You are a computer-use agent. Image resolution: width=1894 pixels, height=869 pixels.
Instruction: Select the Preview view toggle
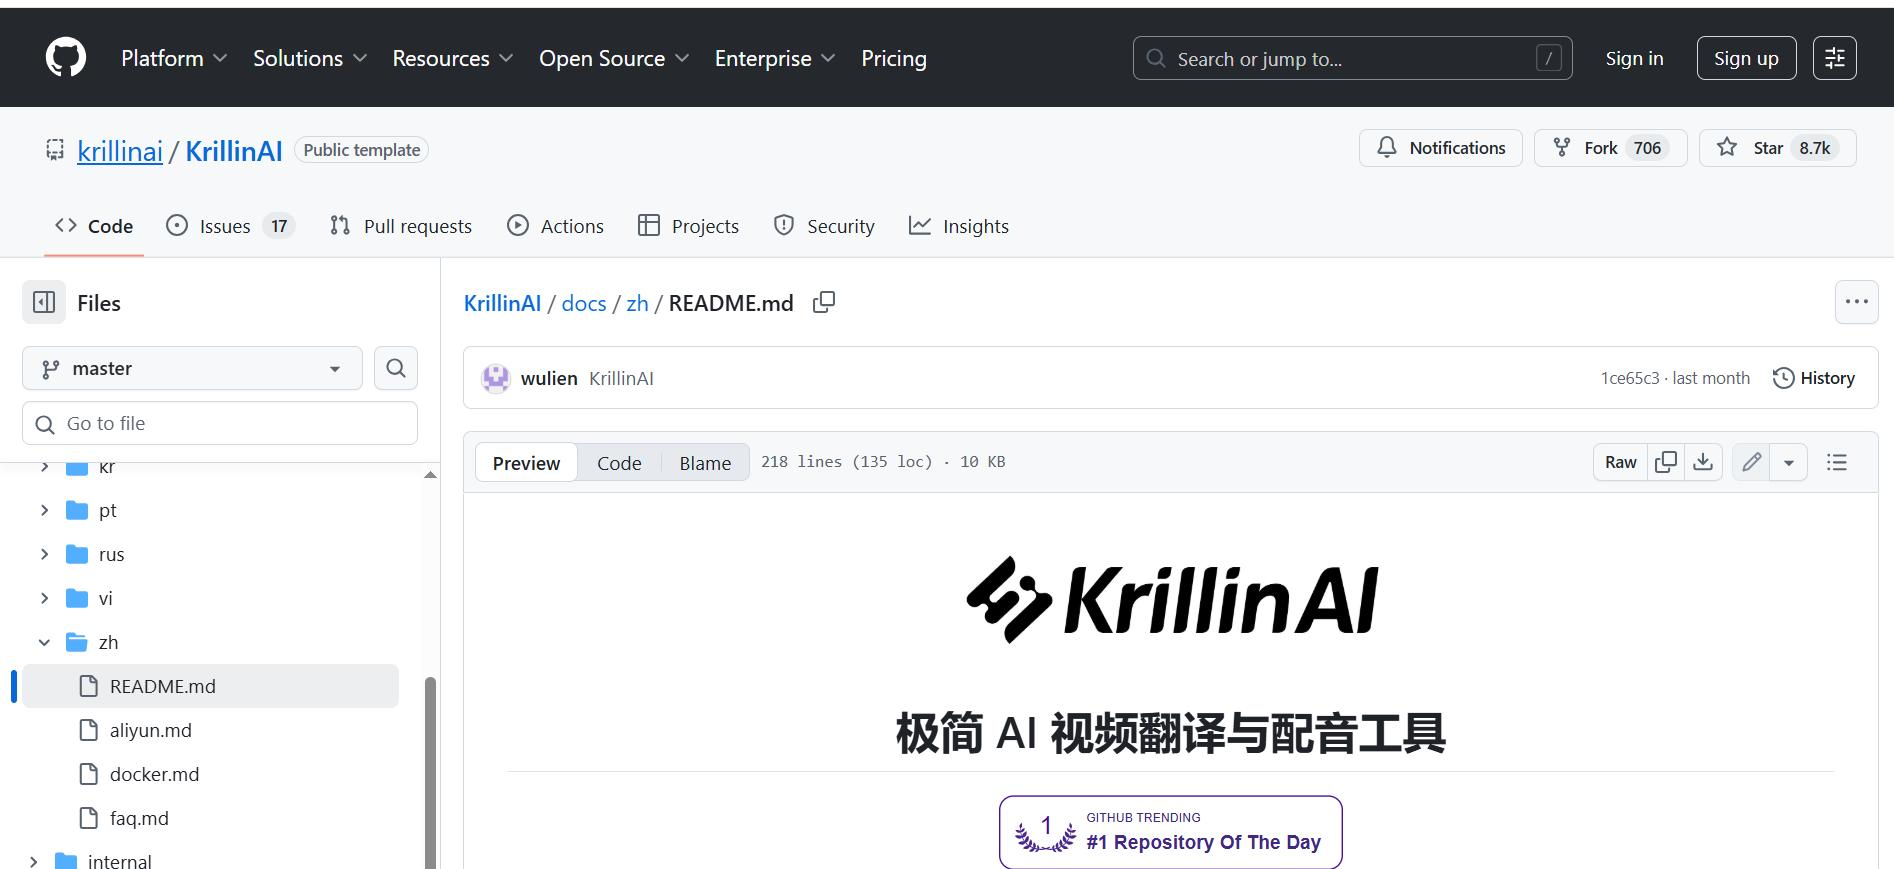pyautogui.click(x=526, y=462)
